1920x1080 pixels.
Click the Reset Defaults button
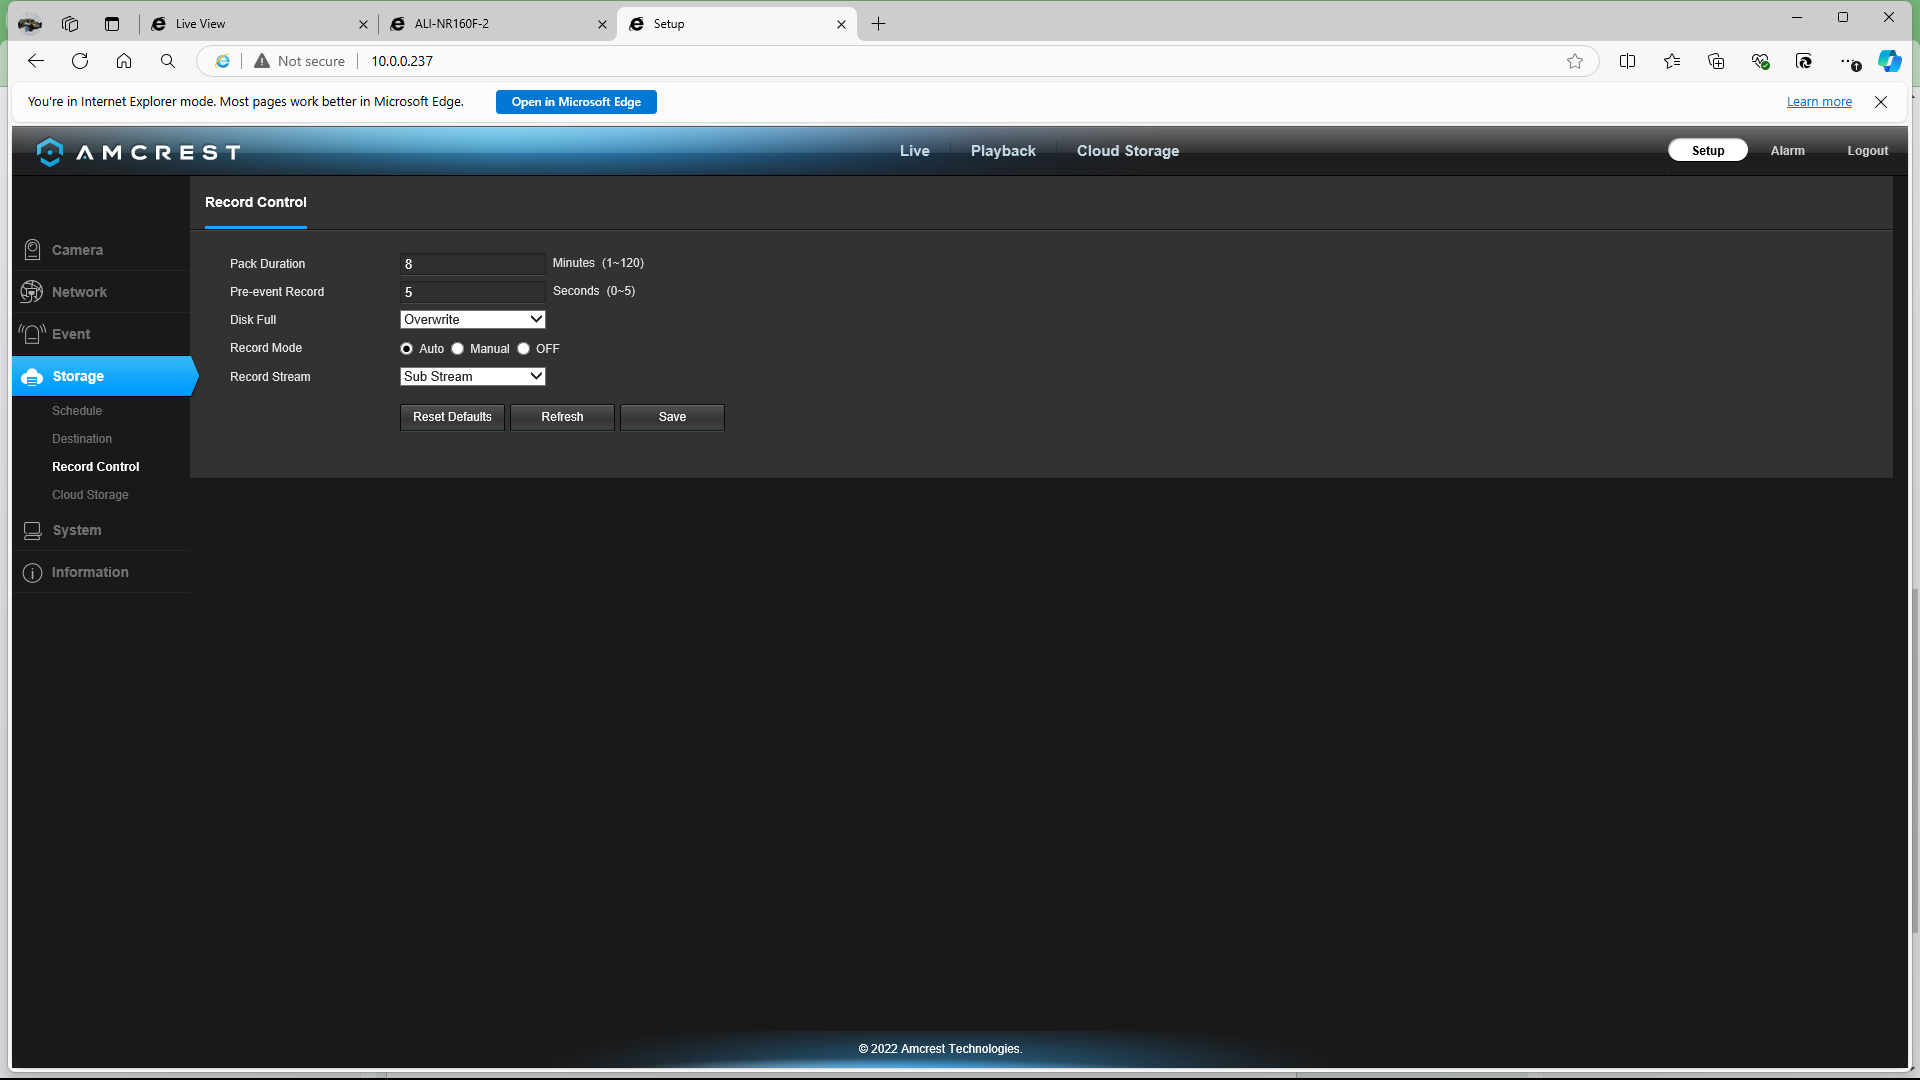click(x=452, y=417)
